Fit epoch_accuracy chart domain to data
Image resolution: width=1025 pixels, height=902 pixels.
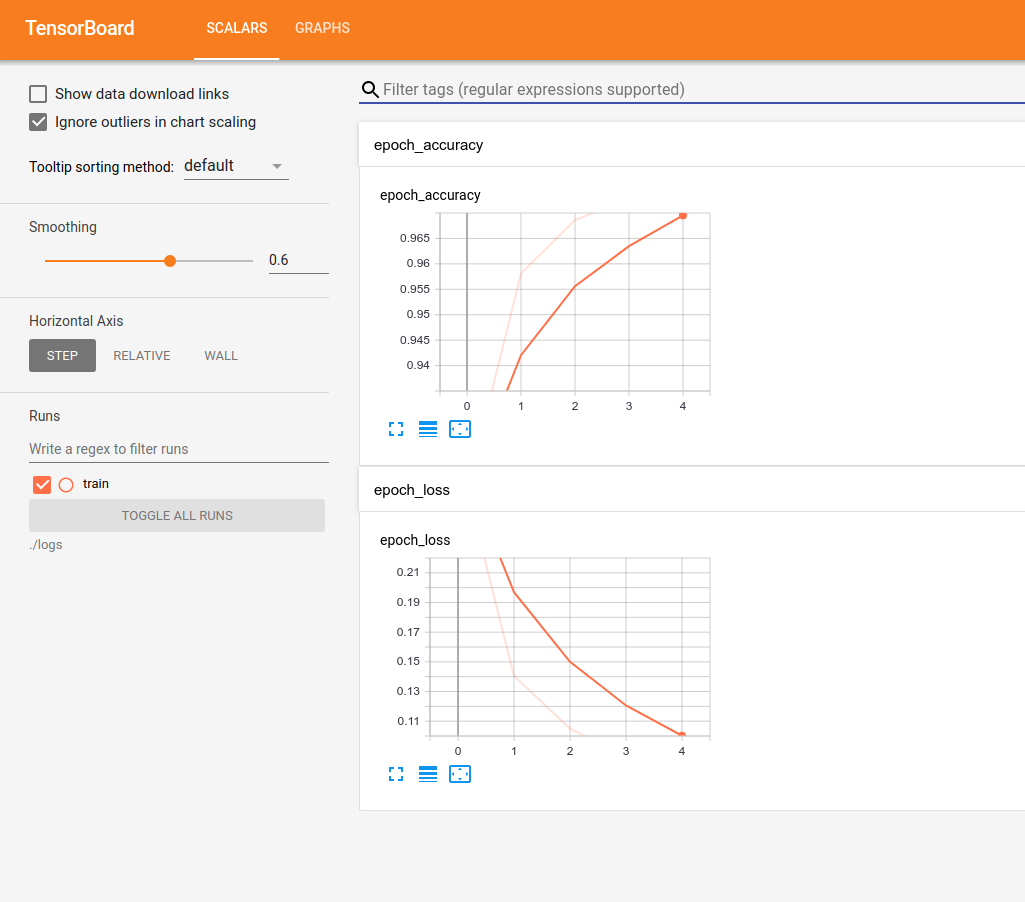460,428
